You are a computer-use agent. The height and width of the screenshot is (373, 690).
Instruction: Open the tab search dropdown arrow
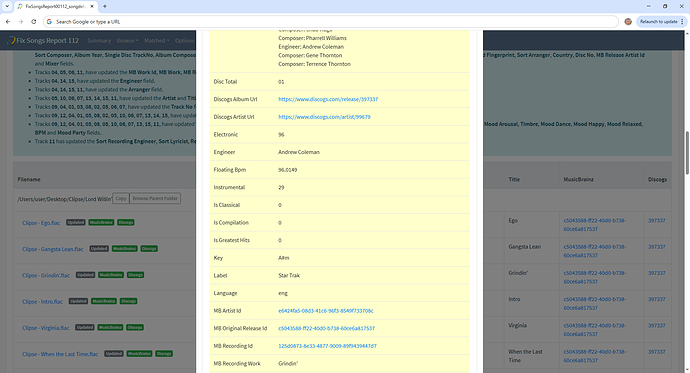(x=7, y=6)
